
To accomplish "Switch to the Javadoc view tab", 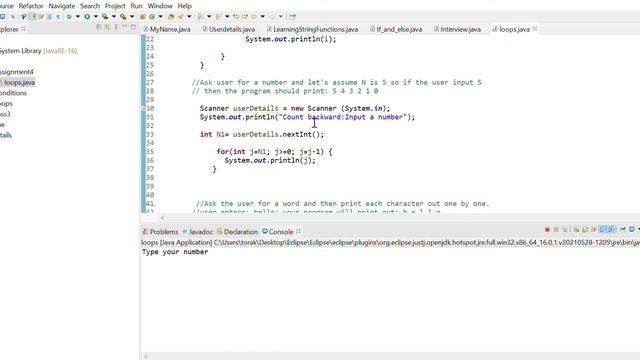I will [198, 231].
